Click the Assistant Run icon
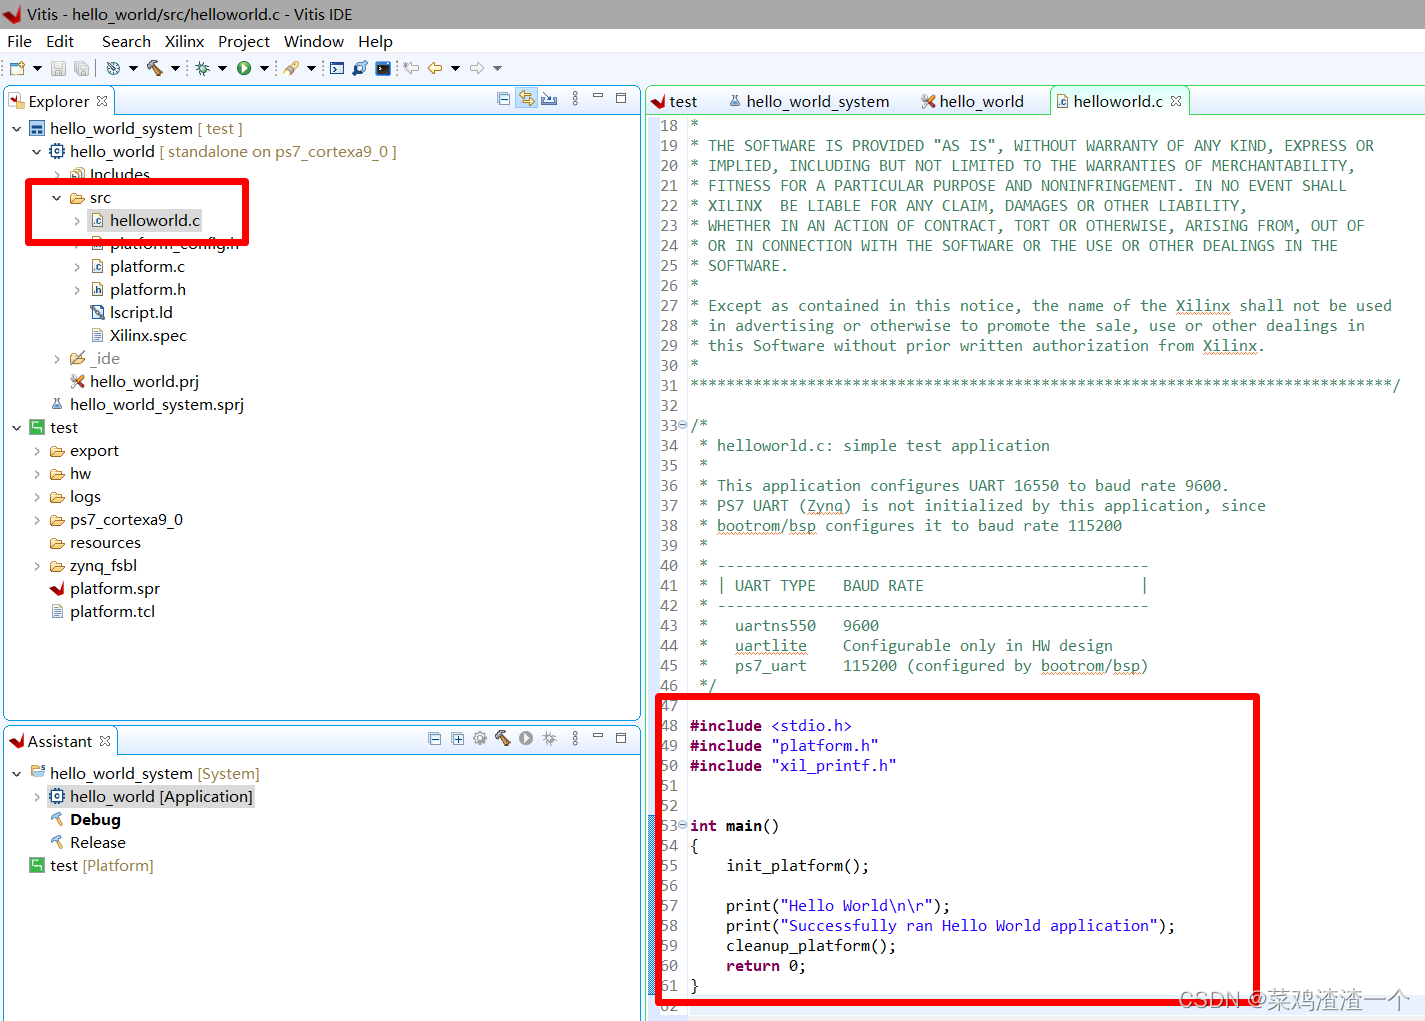1425x1021 pixels. pos(526,738)
